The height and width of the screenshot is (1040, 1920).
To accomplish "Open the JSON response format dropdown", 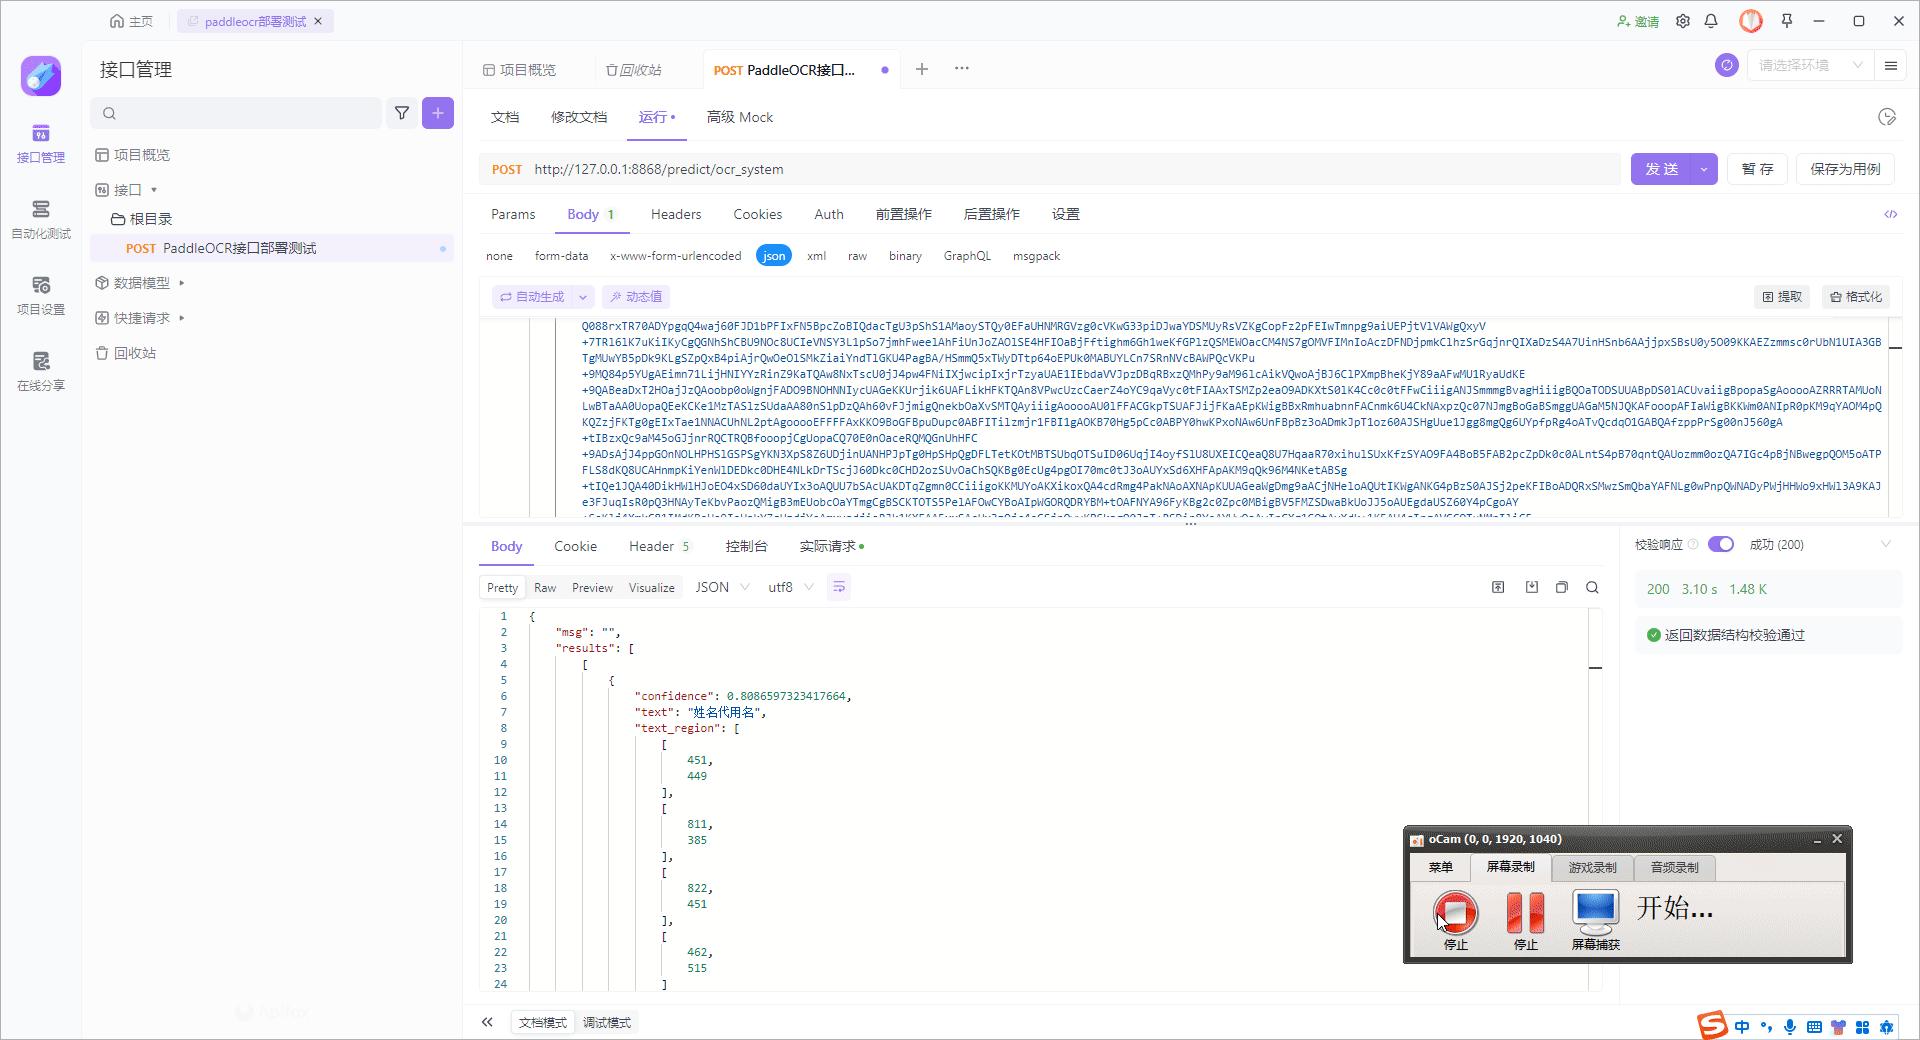I will coord(723,587).
